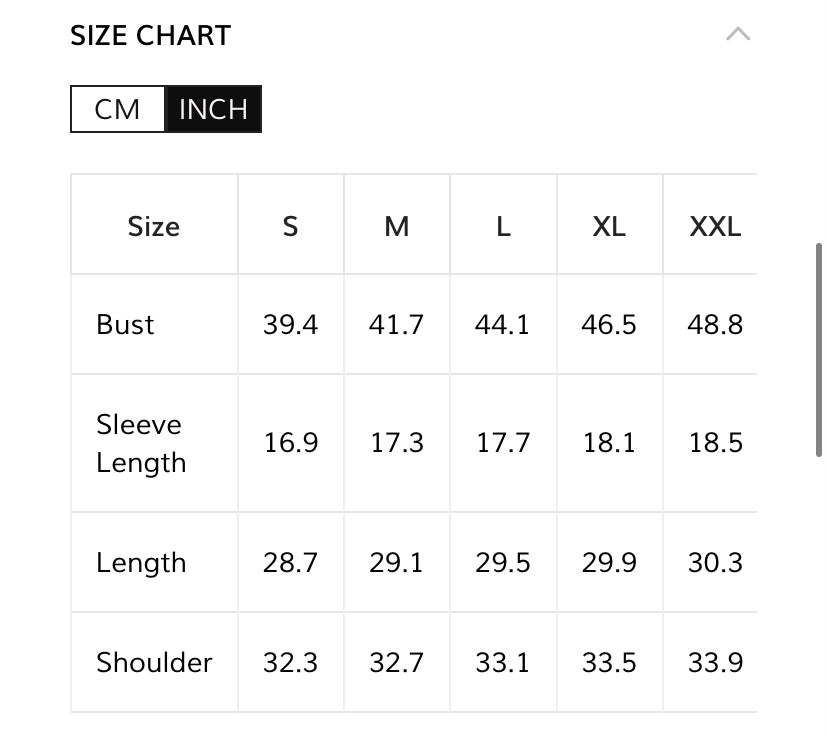This screenshot has width=827, height=742.
Task: Click the M size column header
Action: tap(397, 226)
